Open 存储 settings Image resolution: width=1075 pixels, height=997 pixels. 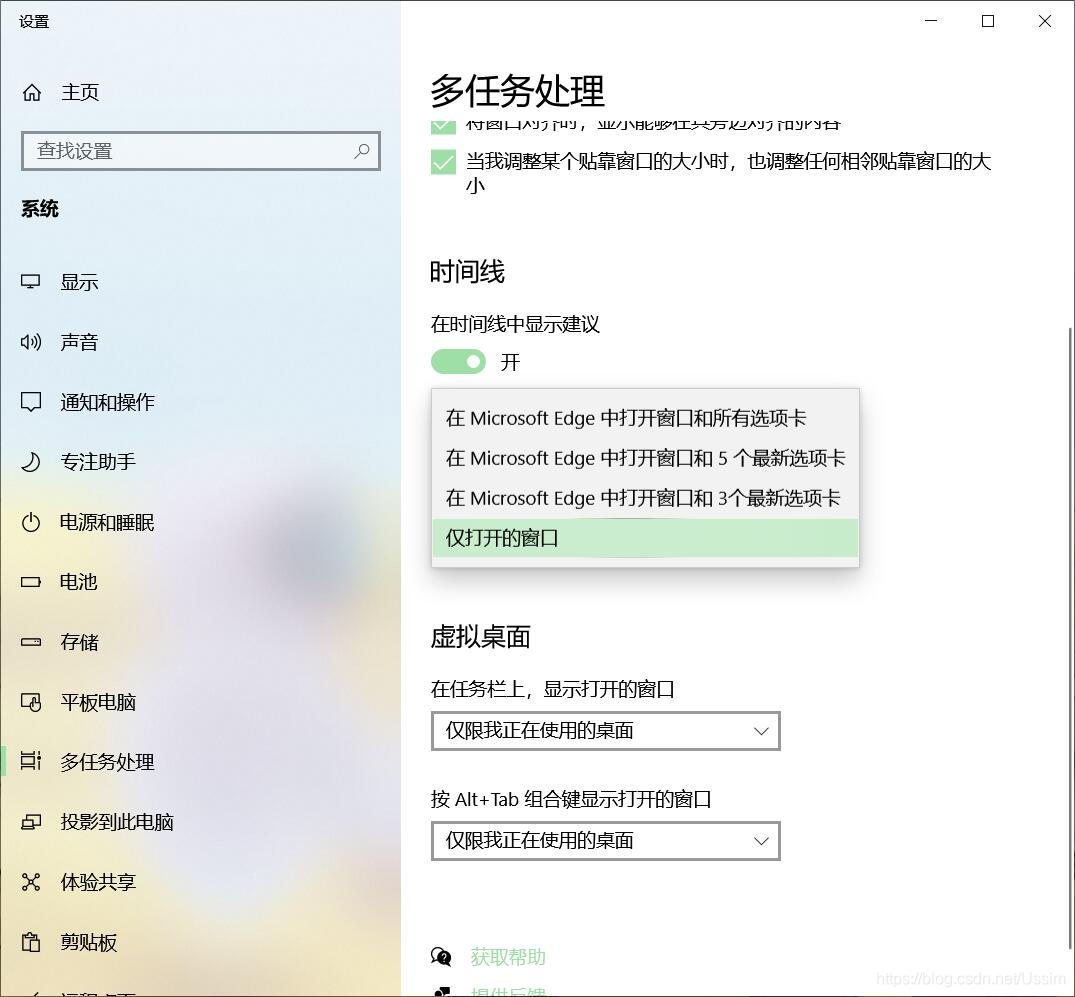click(80, 642)
